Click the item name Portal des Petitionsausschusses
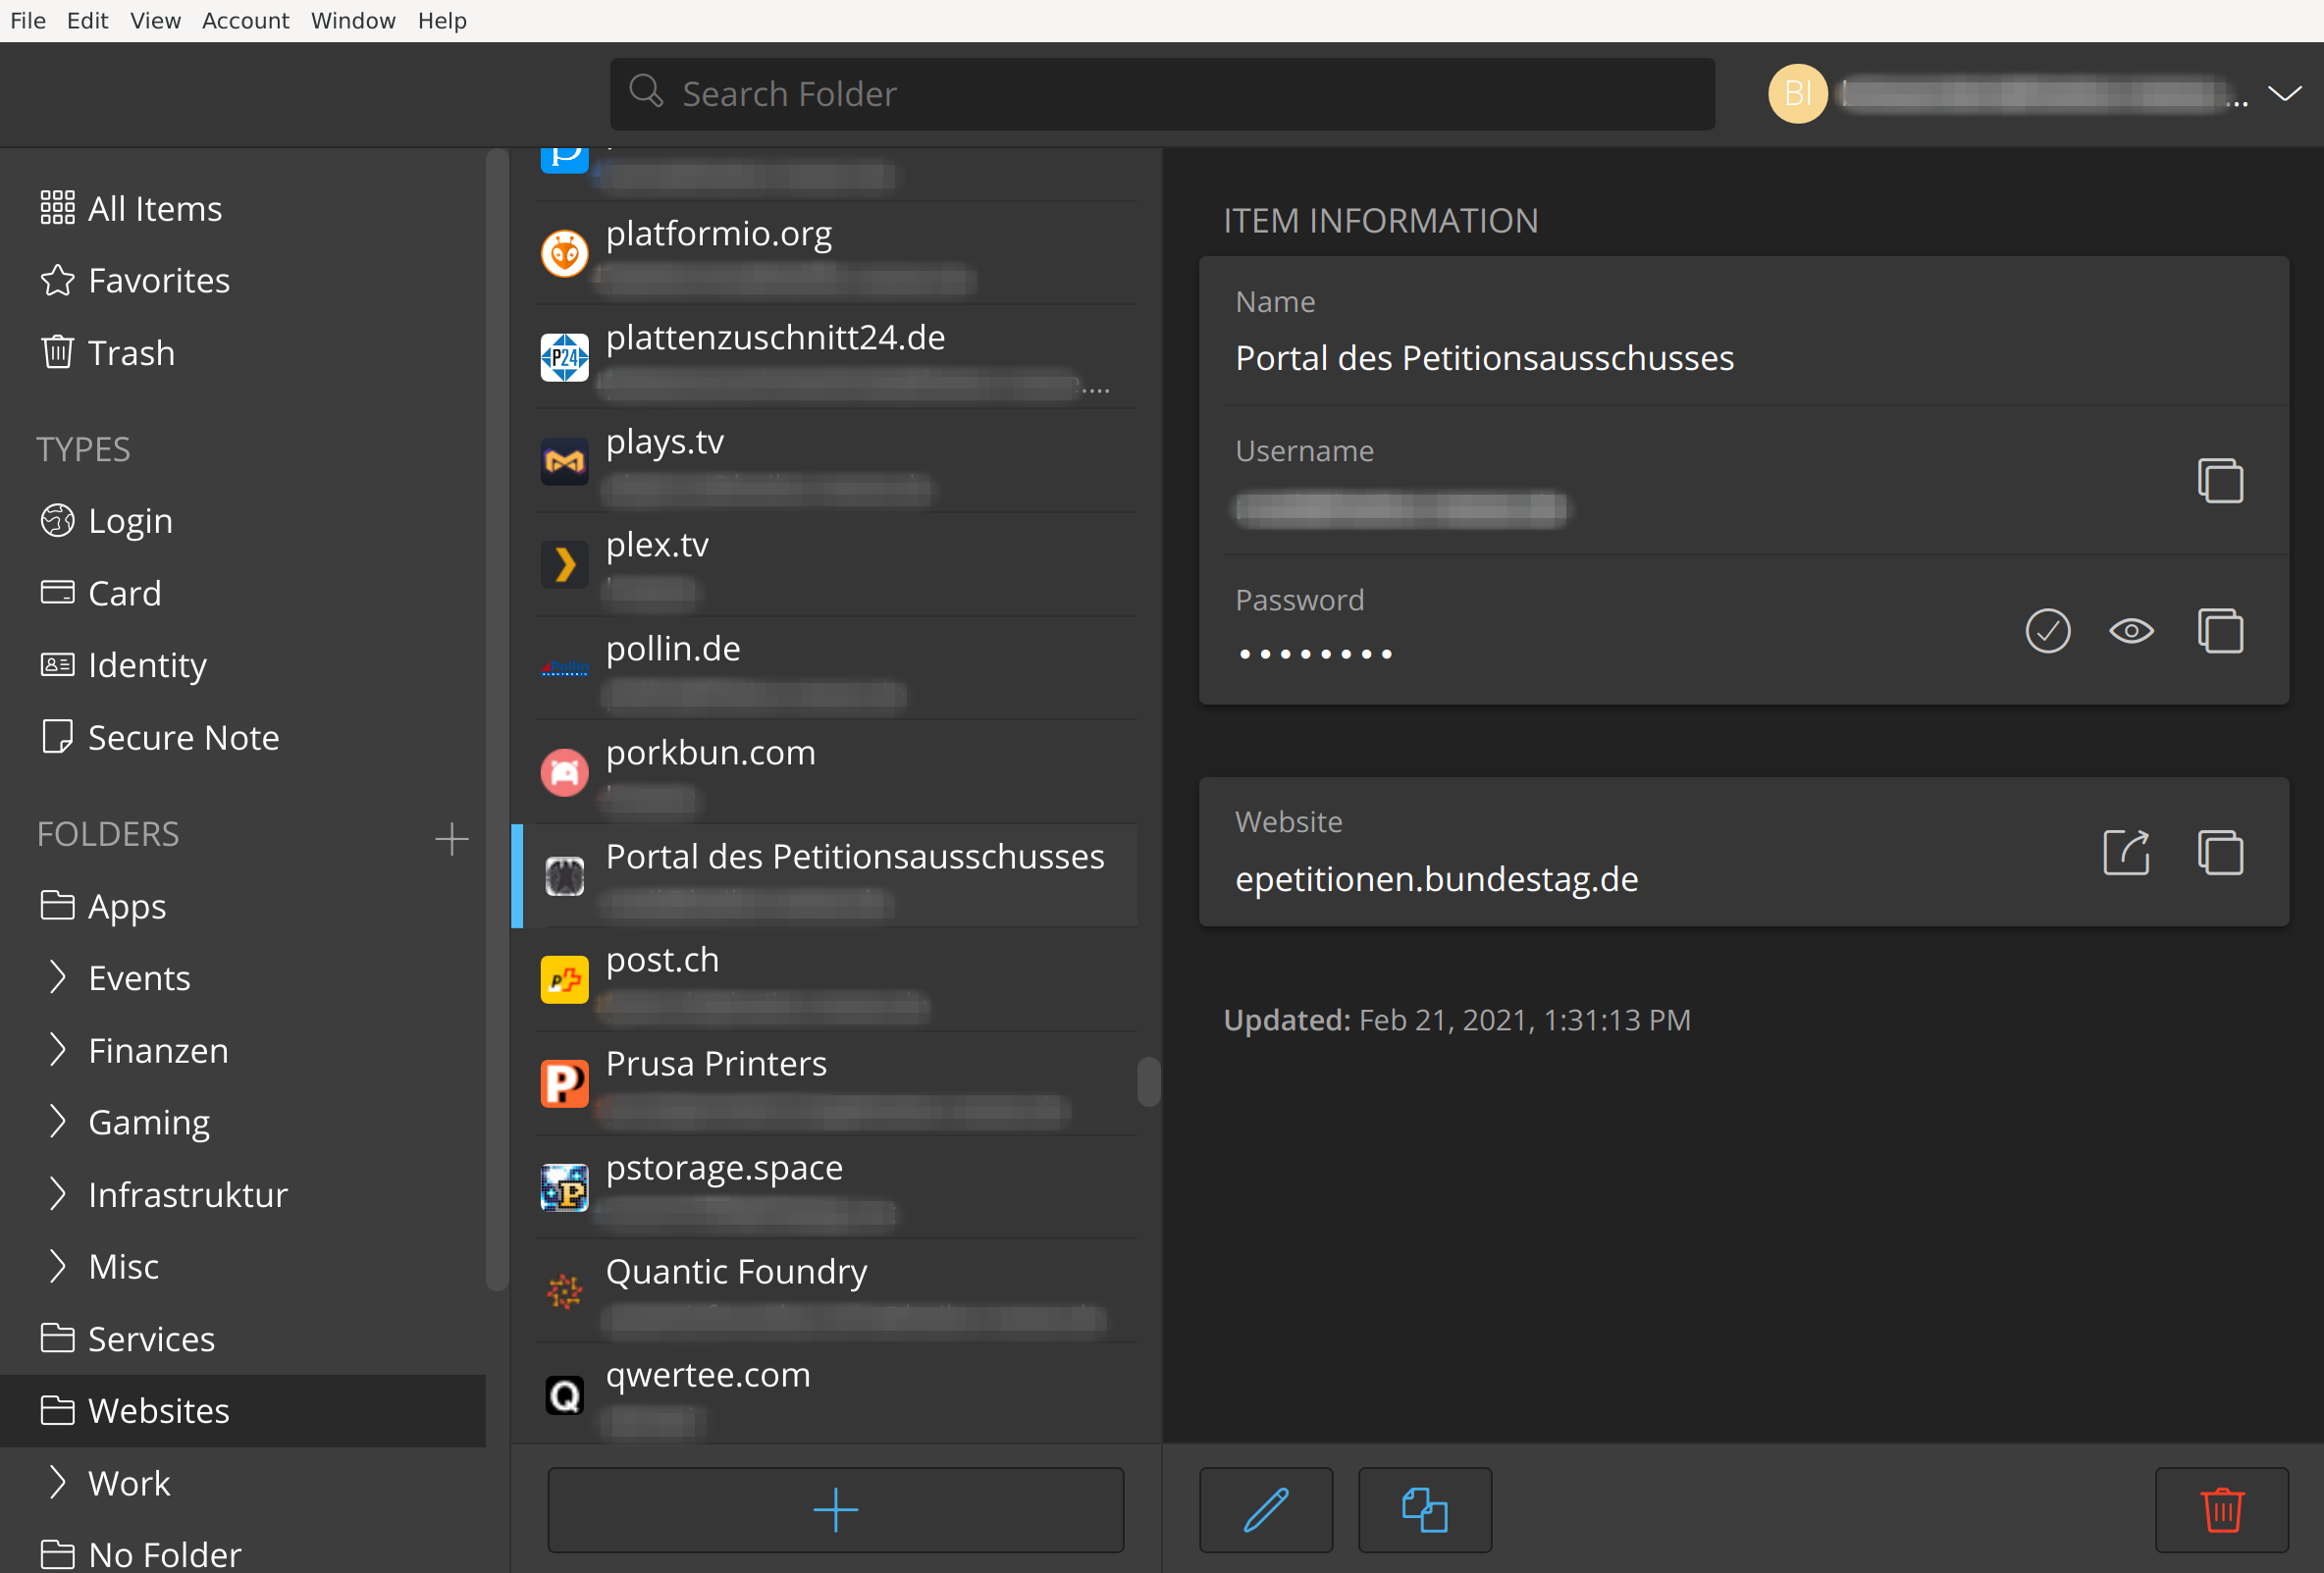Viewport: 2324px width, 1573px height. click(x=1484, y=358)
